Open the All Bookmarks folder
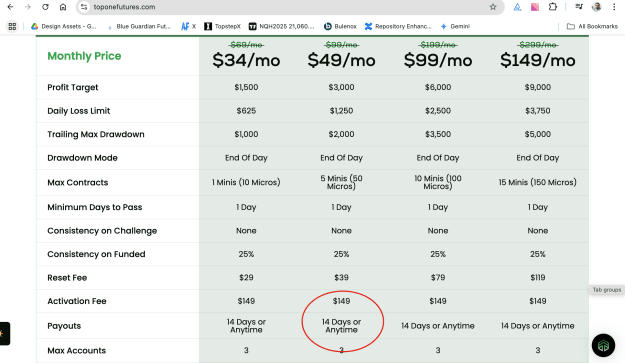Viewport: 625px width, 363px height. 592,26
